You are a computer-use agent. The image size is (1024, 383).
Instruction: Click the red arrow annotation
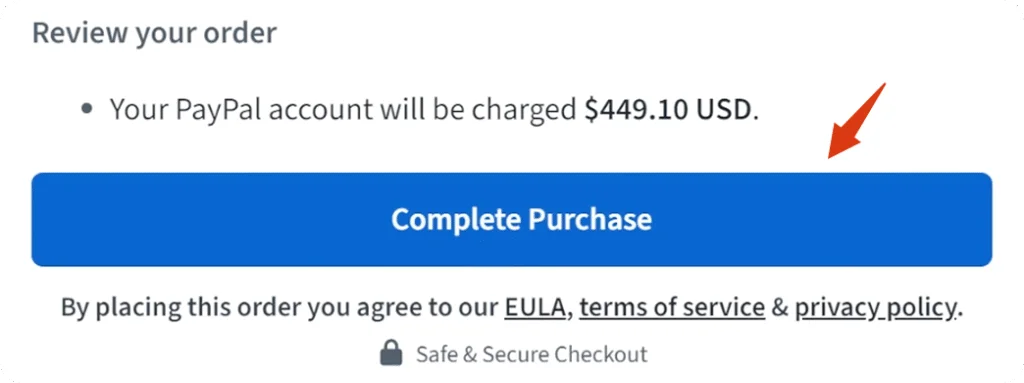pos(856,121)
